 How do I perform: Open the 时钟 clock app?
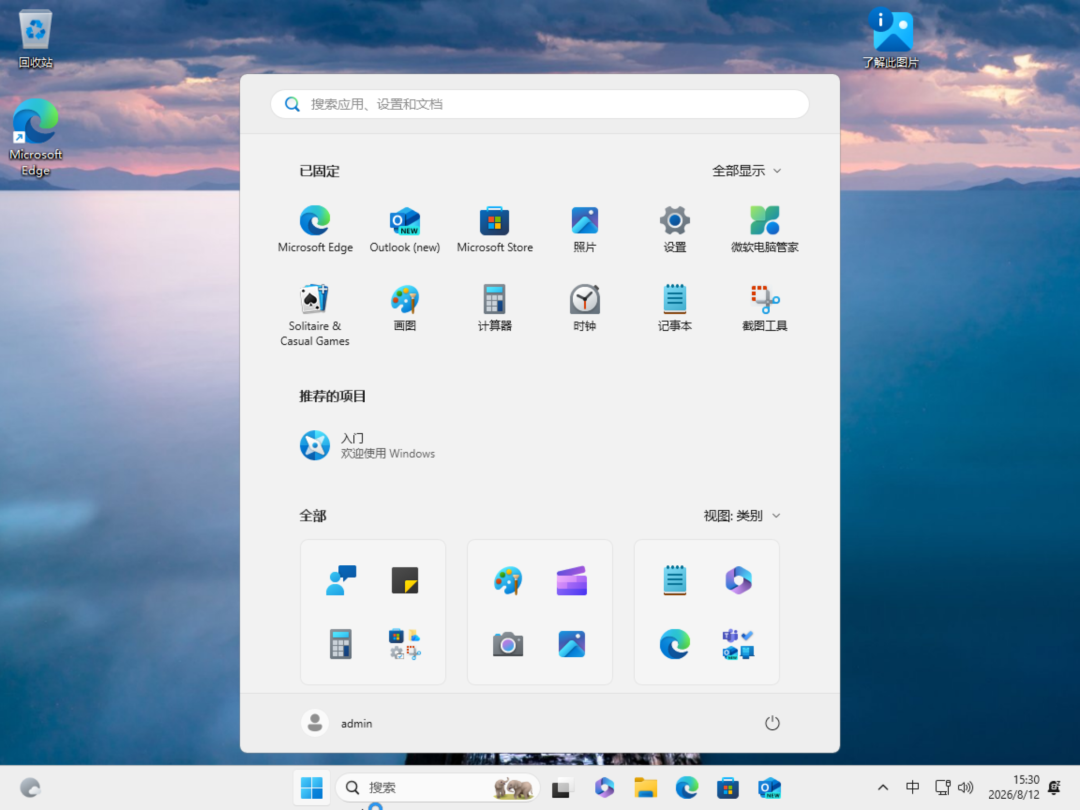click(x=584, y=309)
